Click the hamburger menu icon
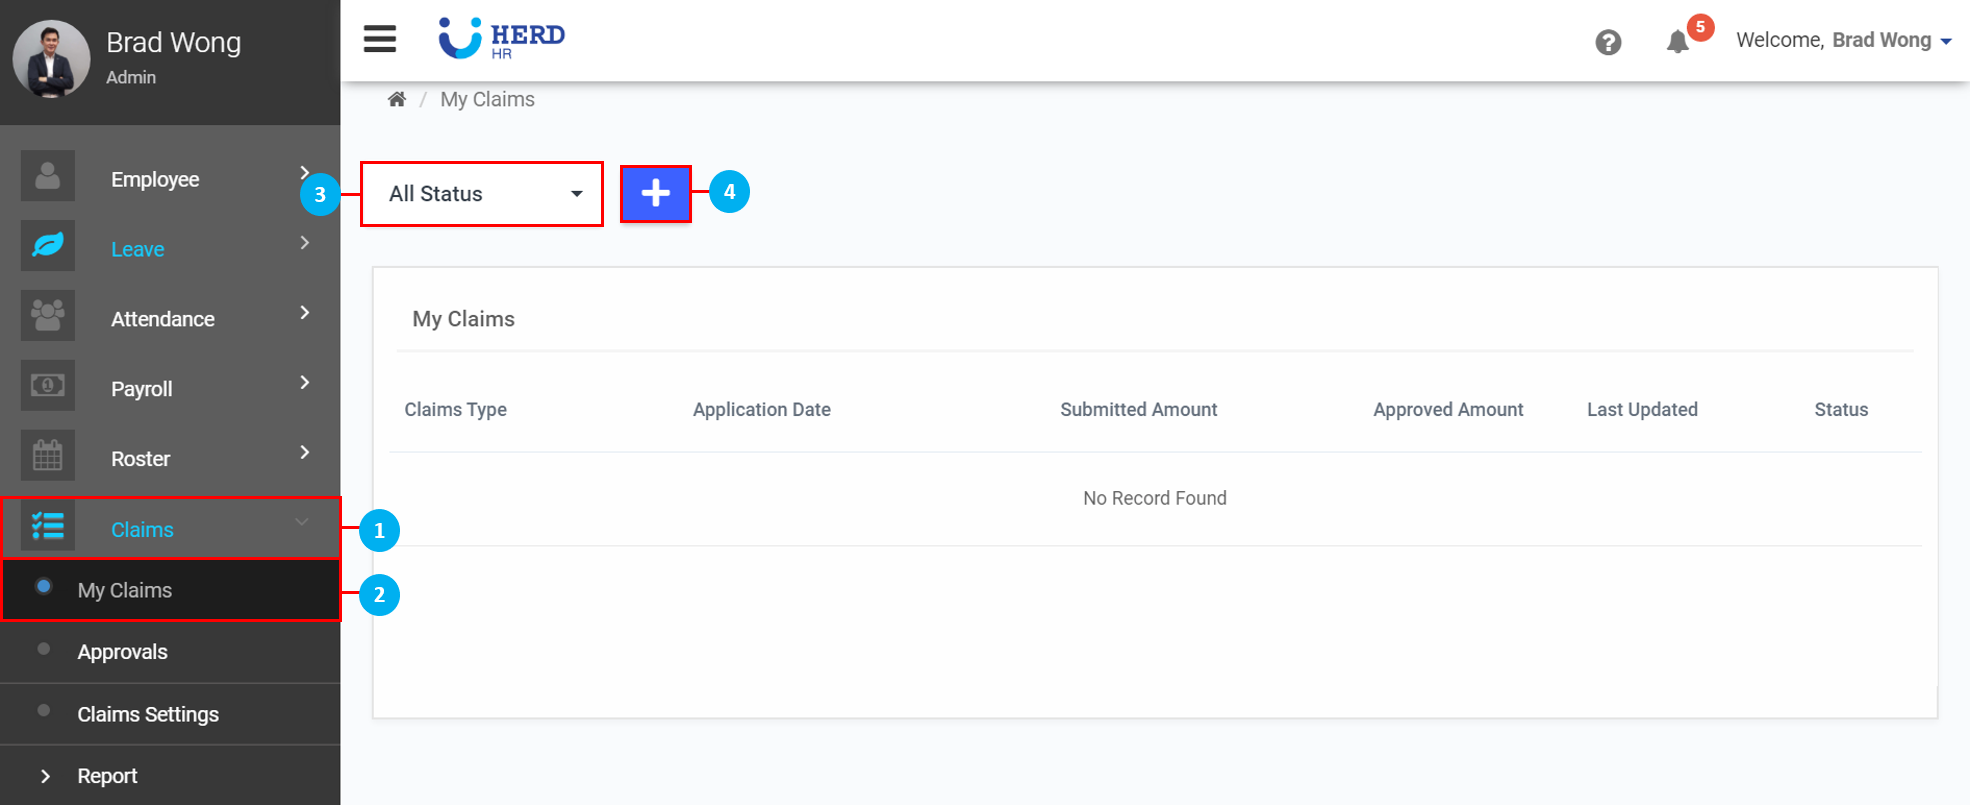This screenshot has width=1970, height=805. click(x=379, y=39)
